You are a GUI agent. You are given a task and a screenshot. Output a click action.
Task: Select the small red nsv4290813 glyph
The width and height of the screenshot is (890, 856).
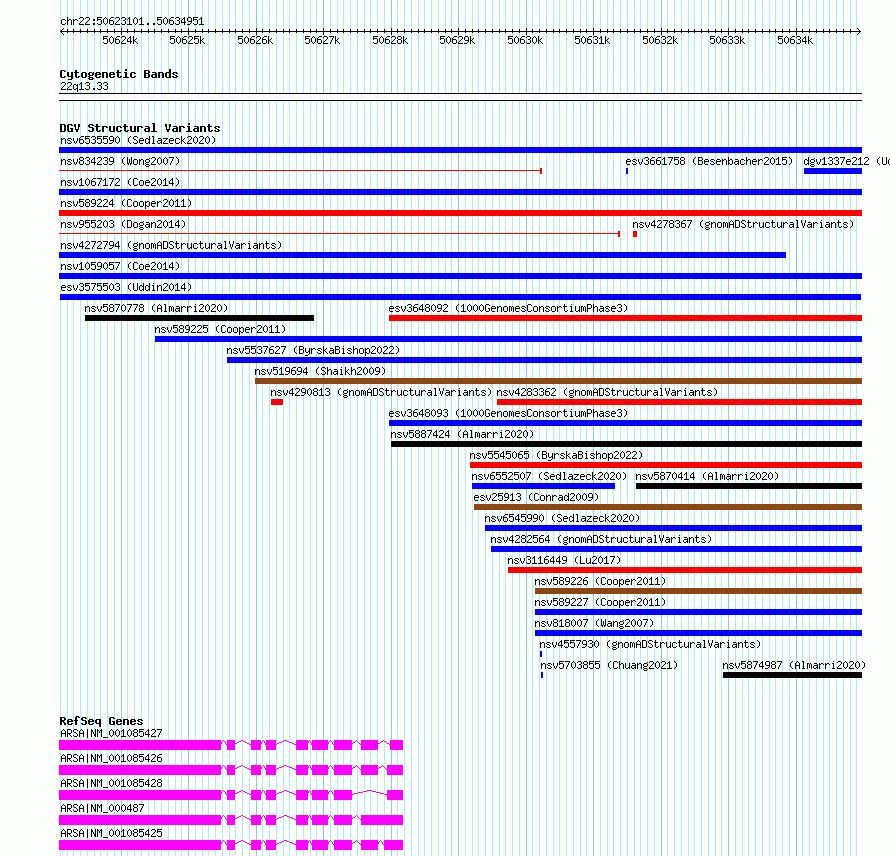277,402
